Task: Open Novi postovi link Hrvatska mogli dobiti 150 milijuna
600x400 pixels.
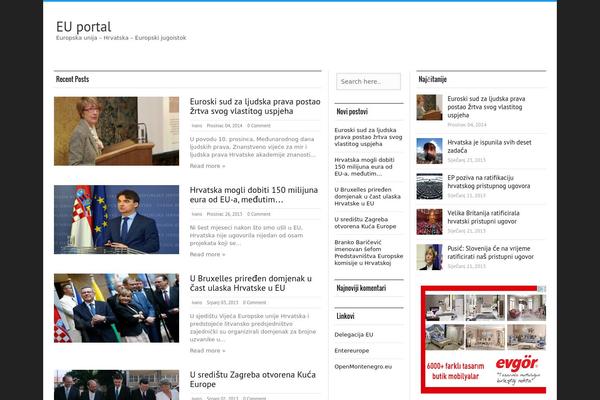Action: 364,167
